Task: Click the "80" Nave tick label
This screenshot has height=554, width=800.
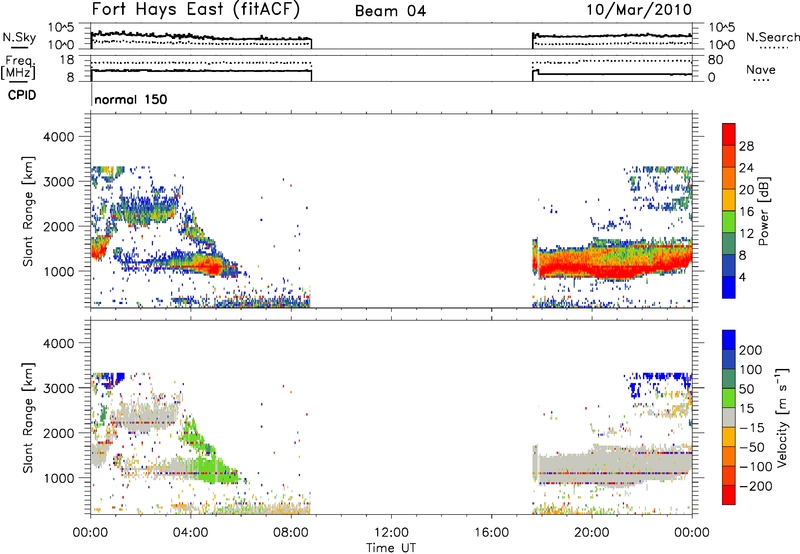Action: click(715, 60)
